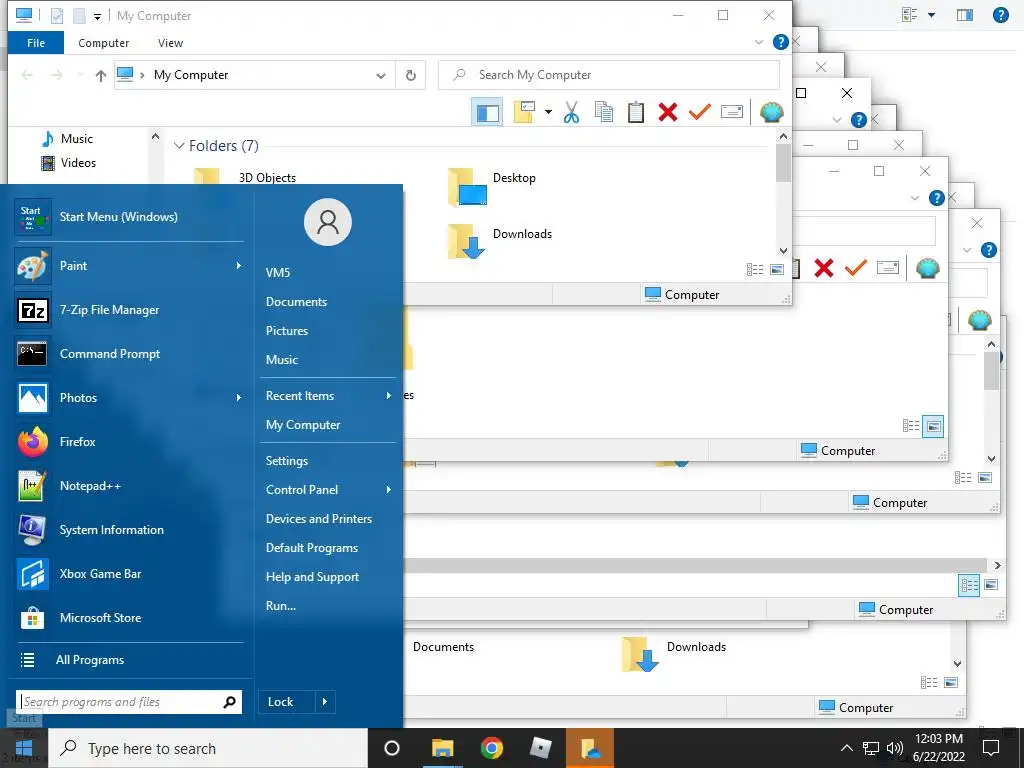The width and height of the screenshot is (1024, 768).
Task: Click the orange checkmark Properties icon in front window
Action: point(699,112)
